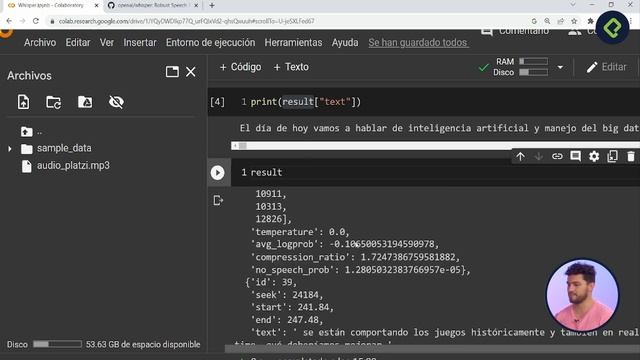The height and width of the screenshot is (360, 640).
Task: Select the 'end': 247.48 output line
Action: tap(287, 320)
